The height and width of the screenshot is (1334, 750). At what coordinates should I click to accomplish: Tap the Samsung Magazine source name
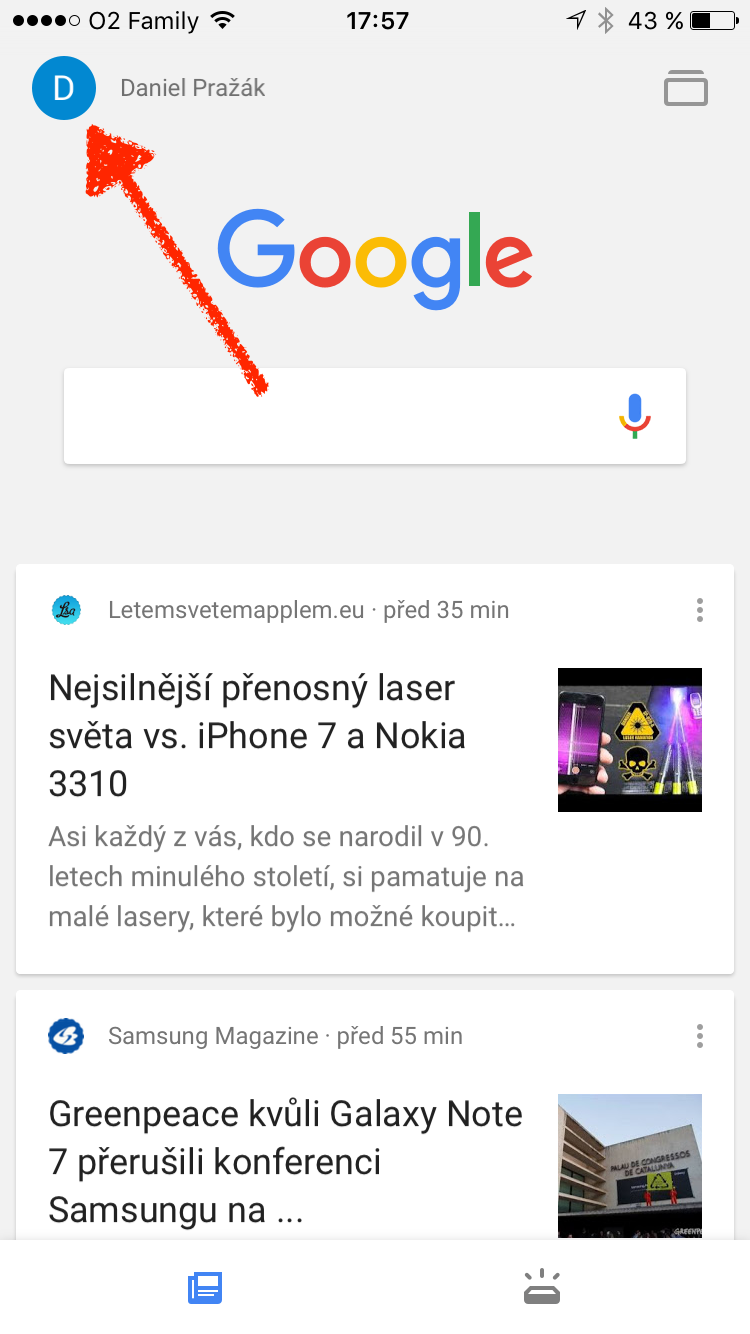(213, 1035)
